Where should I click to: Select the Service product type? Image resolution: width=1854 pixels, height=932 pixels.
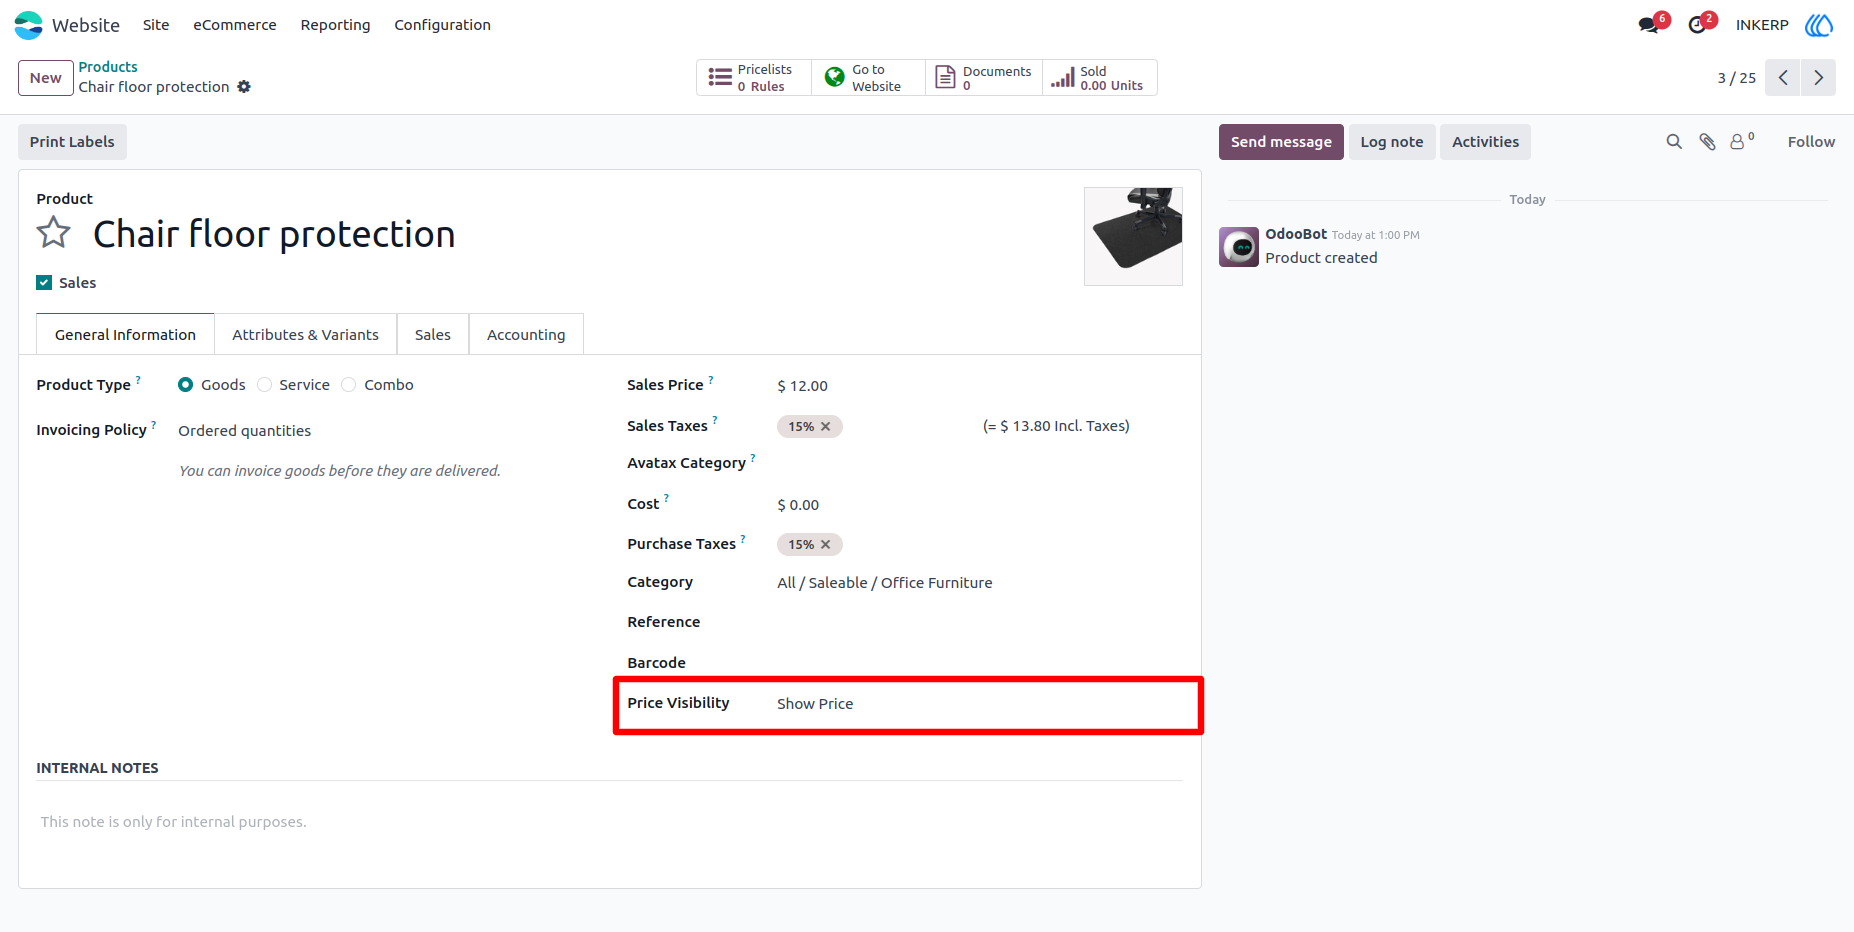[x=264, y=385]
